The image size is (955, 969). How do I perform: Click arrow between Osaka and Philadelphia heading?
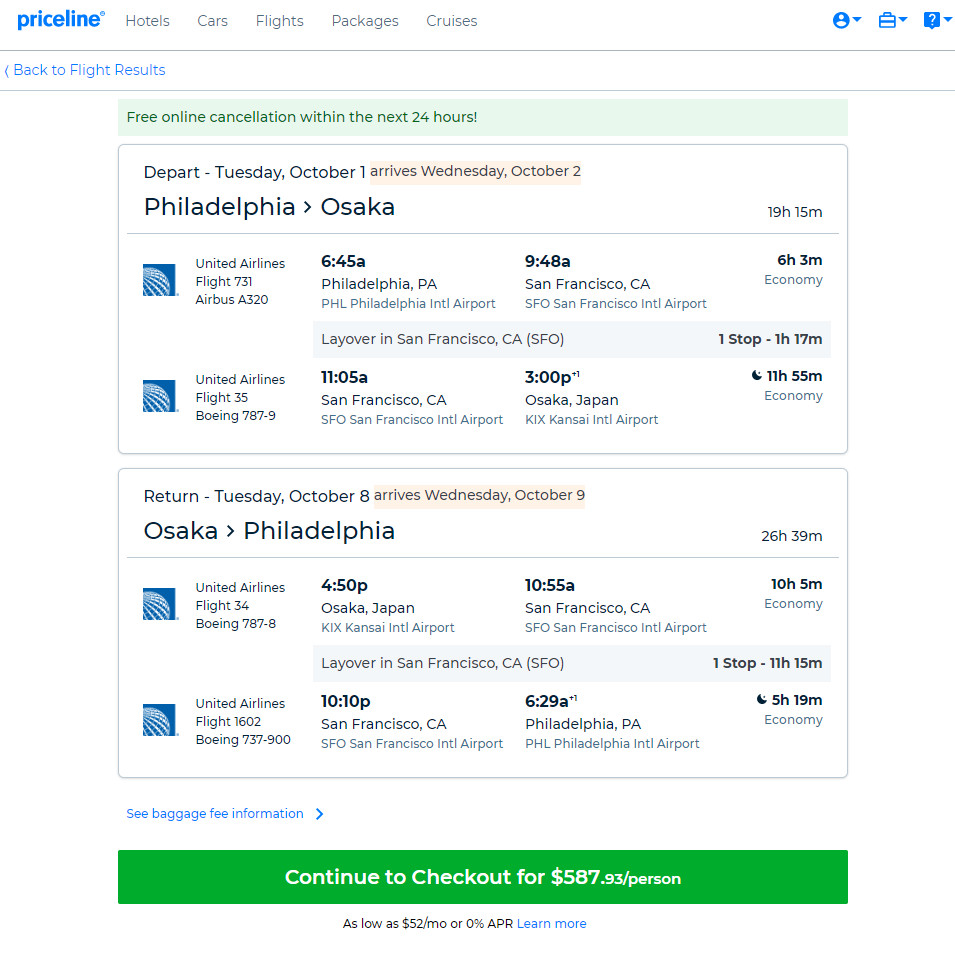[231, 531]
